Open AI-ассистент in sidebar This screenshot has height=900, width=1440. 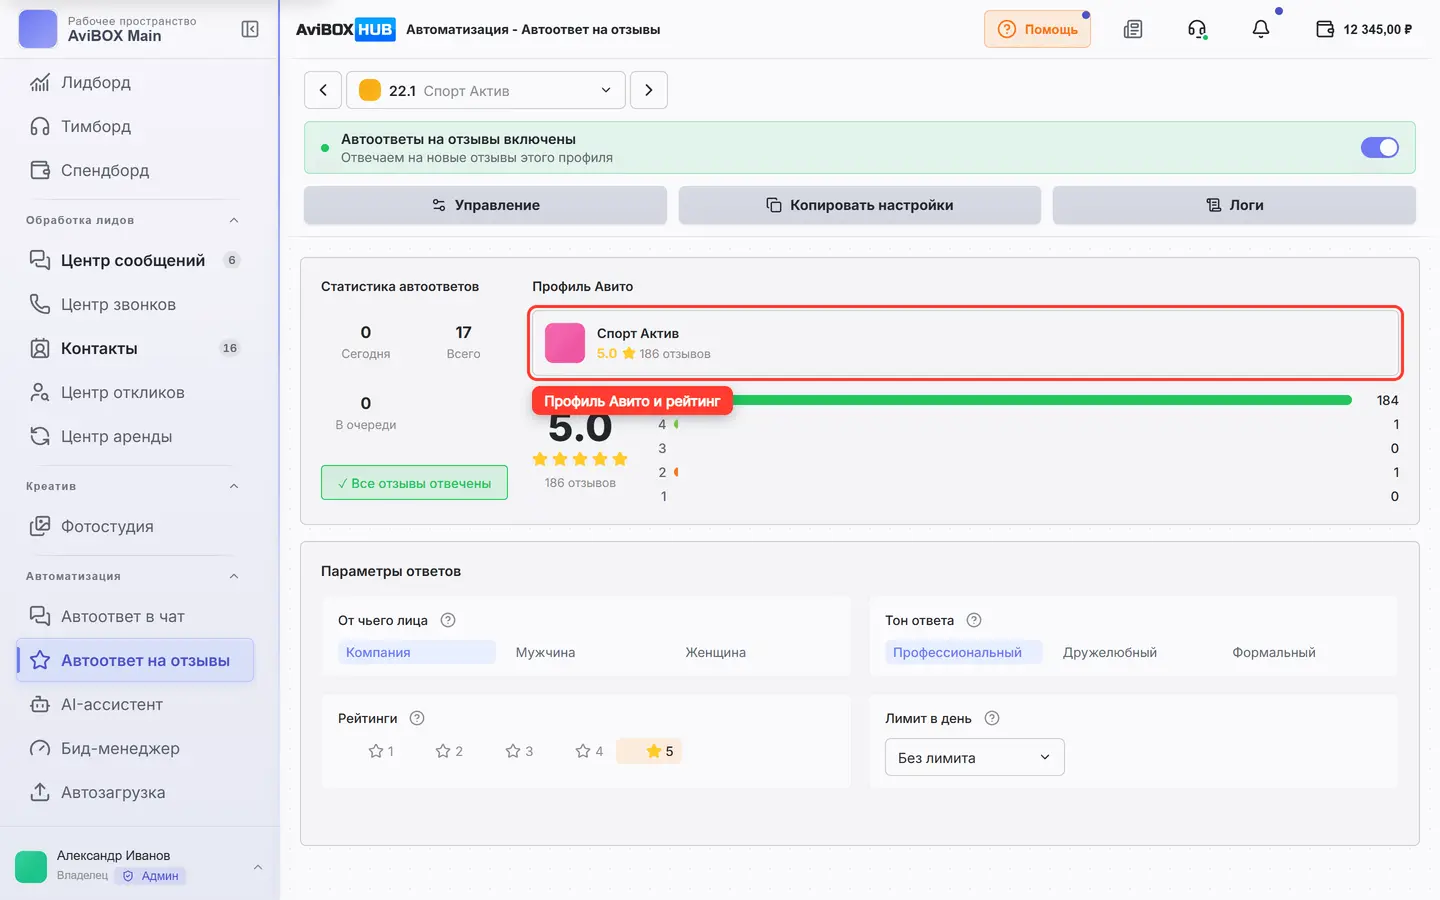135,704
